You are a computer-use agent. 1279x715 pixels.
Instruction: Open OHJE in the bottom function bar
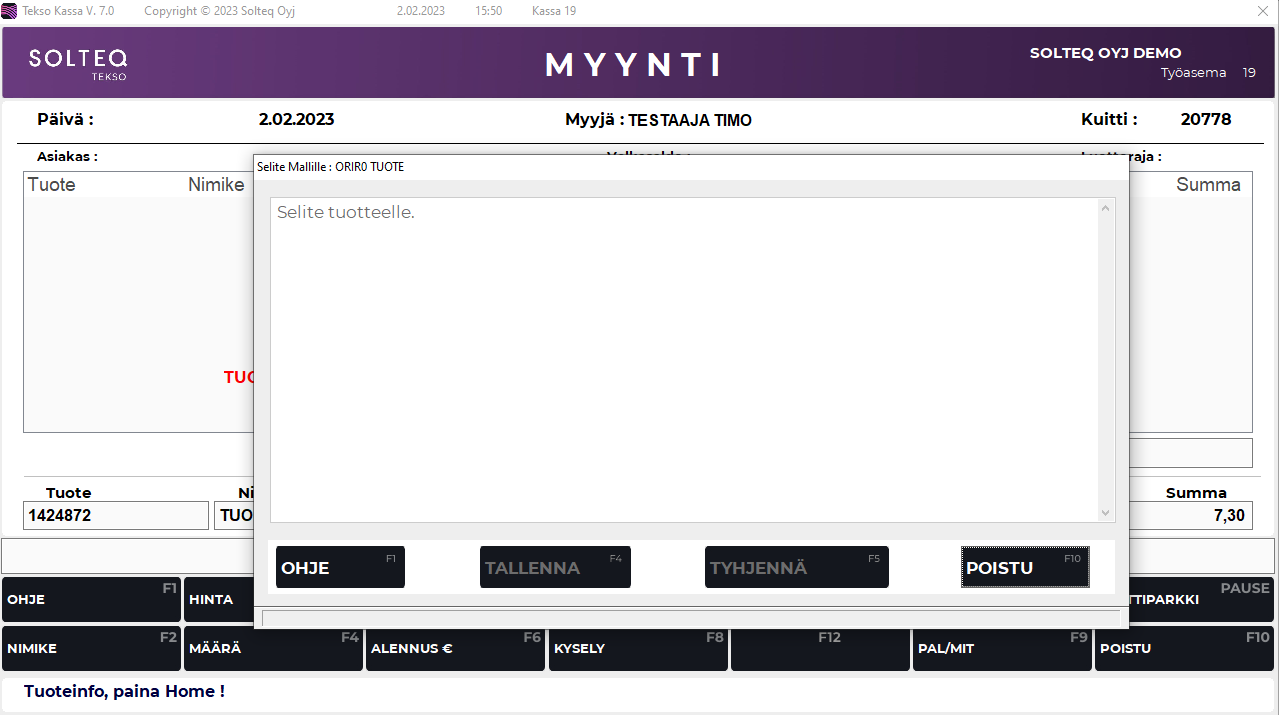pos(91,600)
